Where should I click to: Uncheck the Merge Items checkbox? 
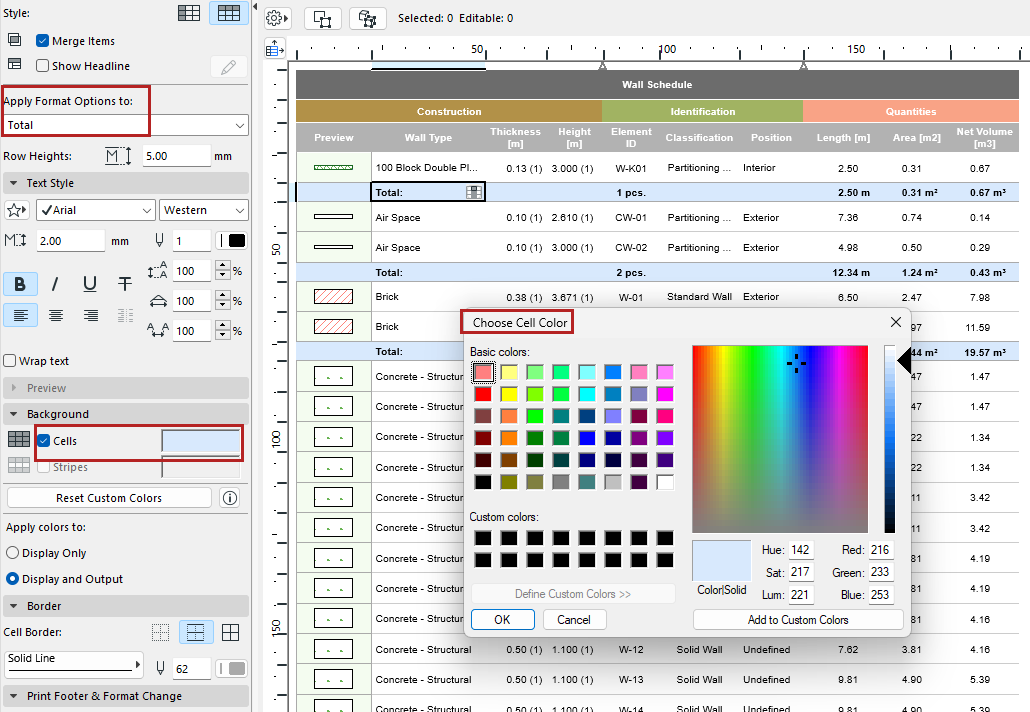point(43,41)
